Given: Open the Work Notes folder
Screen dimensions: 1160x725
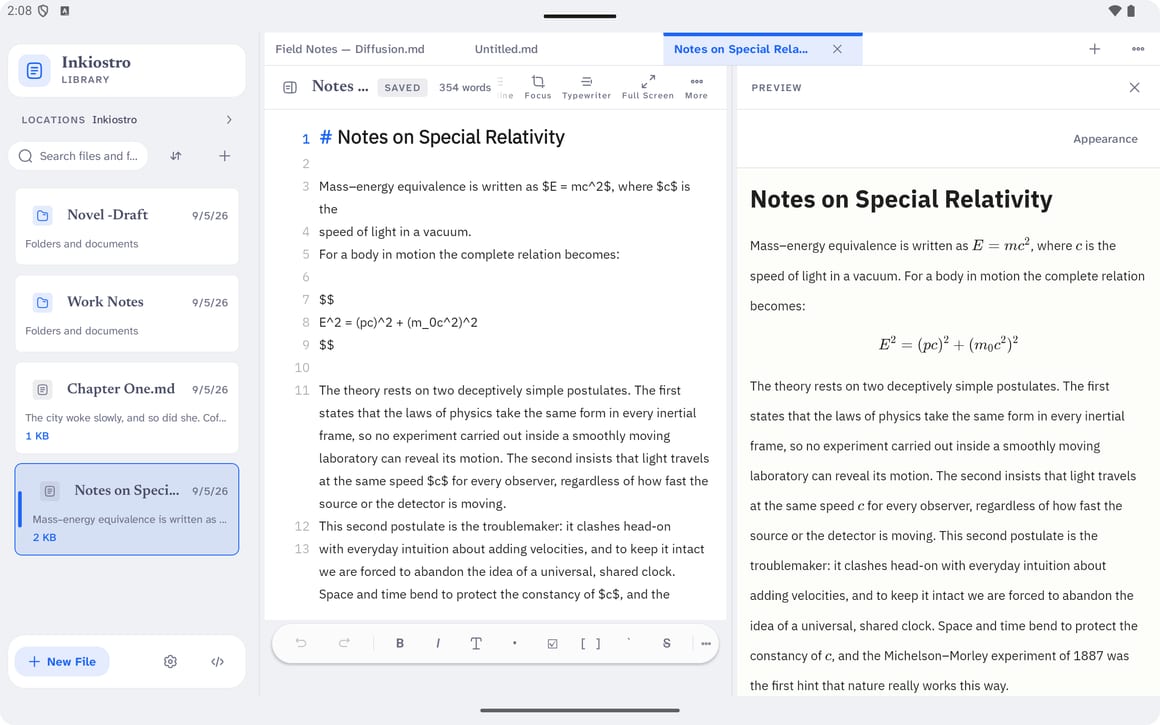Looking at the screenshot, I should click(127, 314).
